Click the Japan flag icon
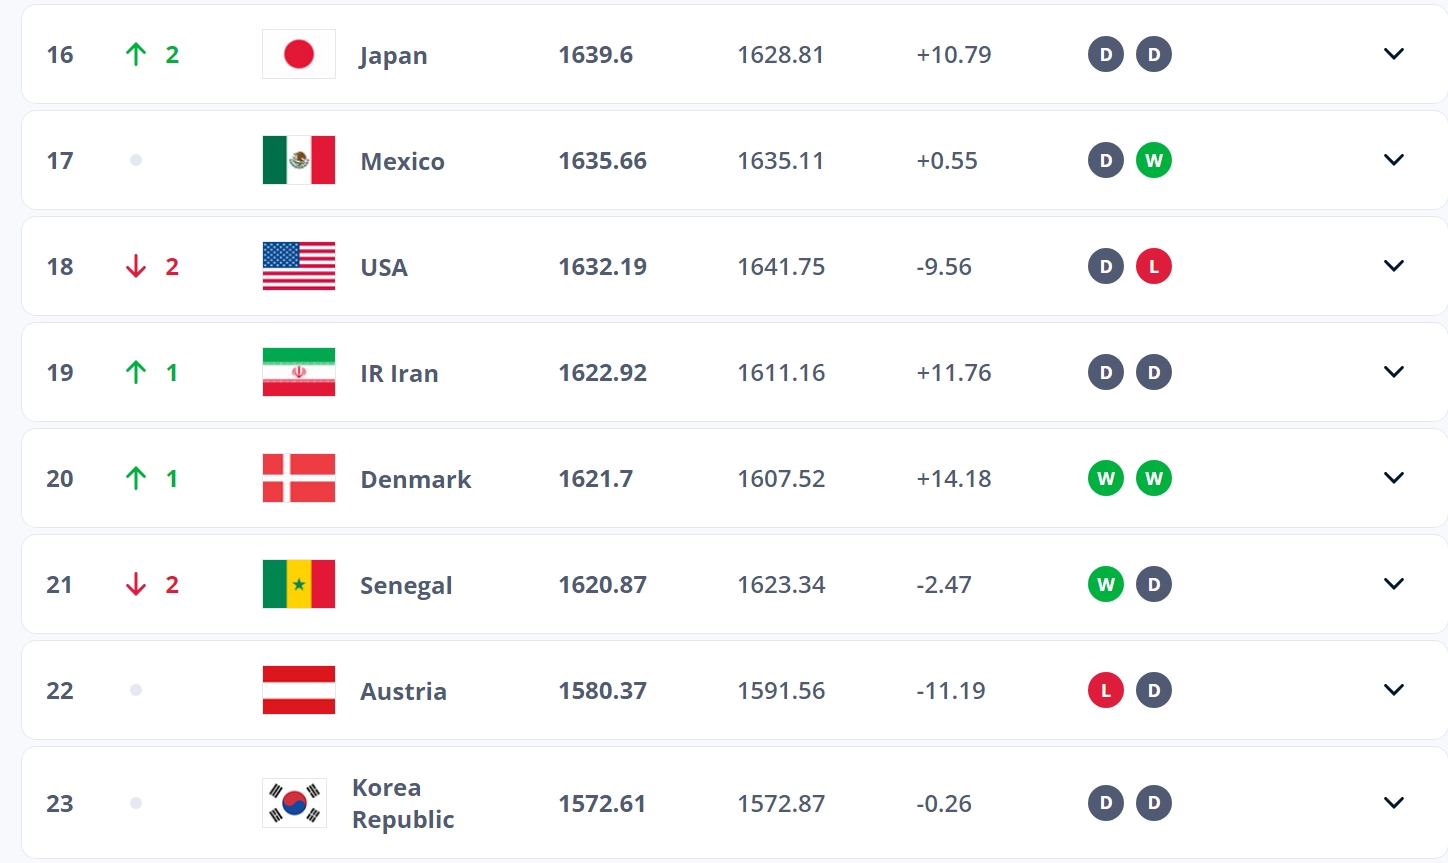 click(298, 54)
